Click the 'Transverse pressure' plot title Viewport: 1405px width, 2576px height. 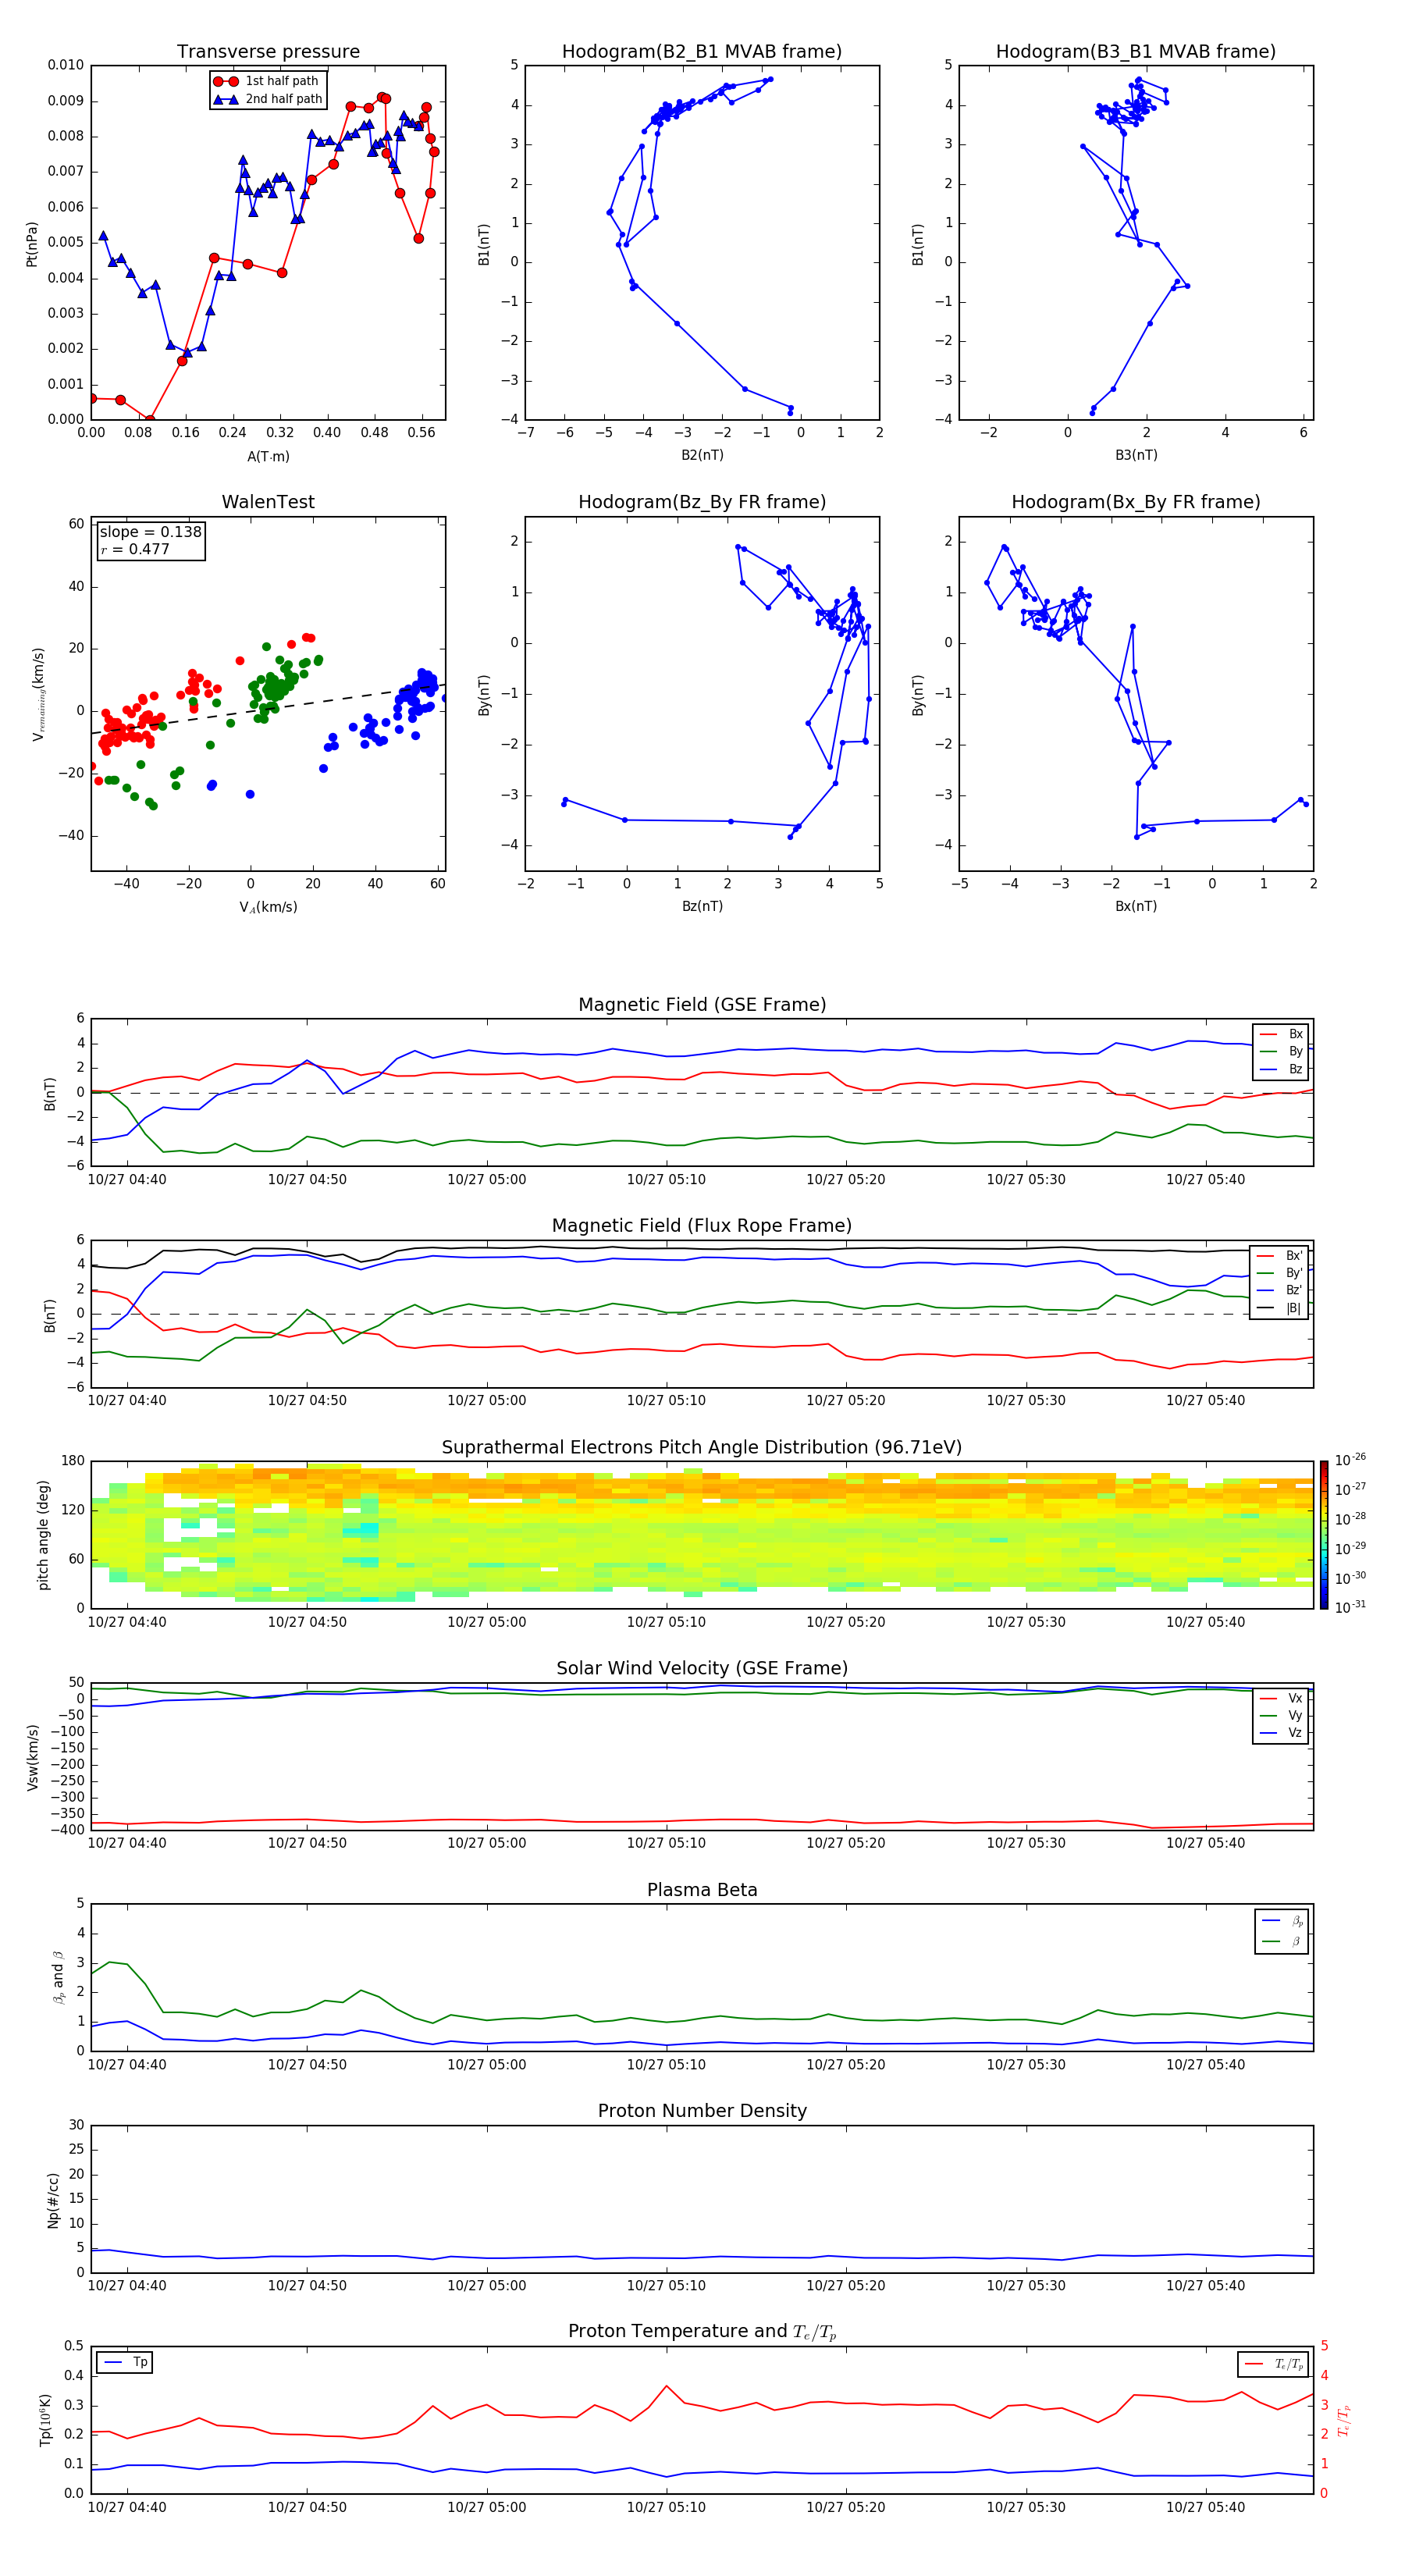click(268, 52)
